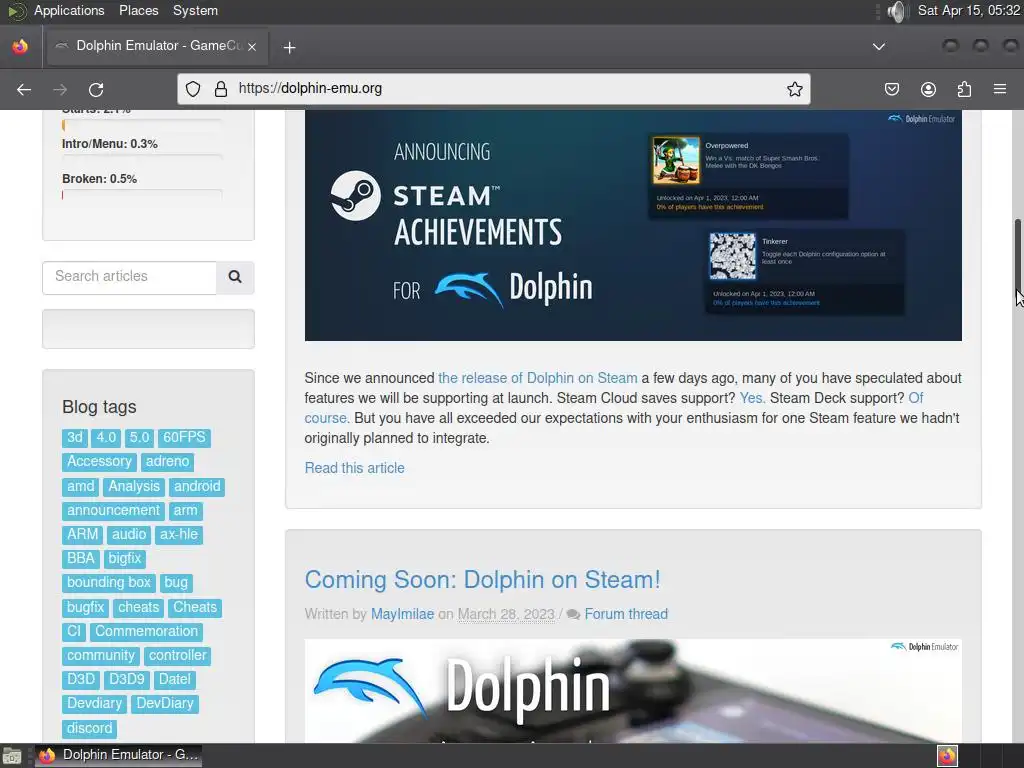Open the Steam Achievements banner image
The width and height of the screenshot is (1024, 768).
point(633,225)
